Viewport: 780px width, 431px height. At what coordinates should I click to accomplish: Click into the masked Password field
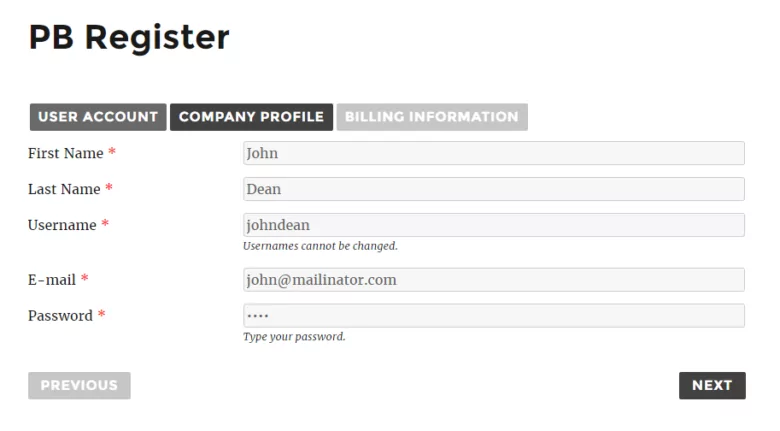point(493,316)
